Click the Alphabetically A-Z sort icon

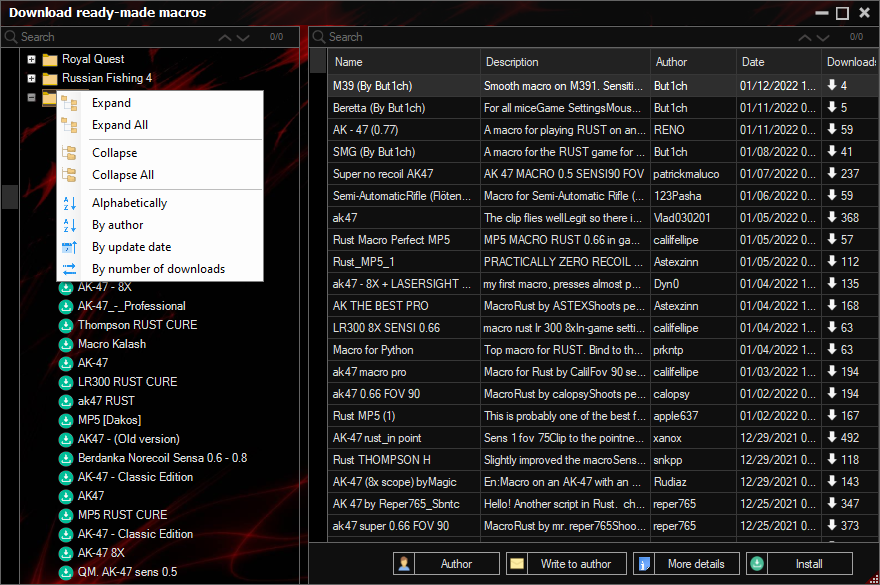click(x=70, y=203)
